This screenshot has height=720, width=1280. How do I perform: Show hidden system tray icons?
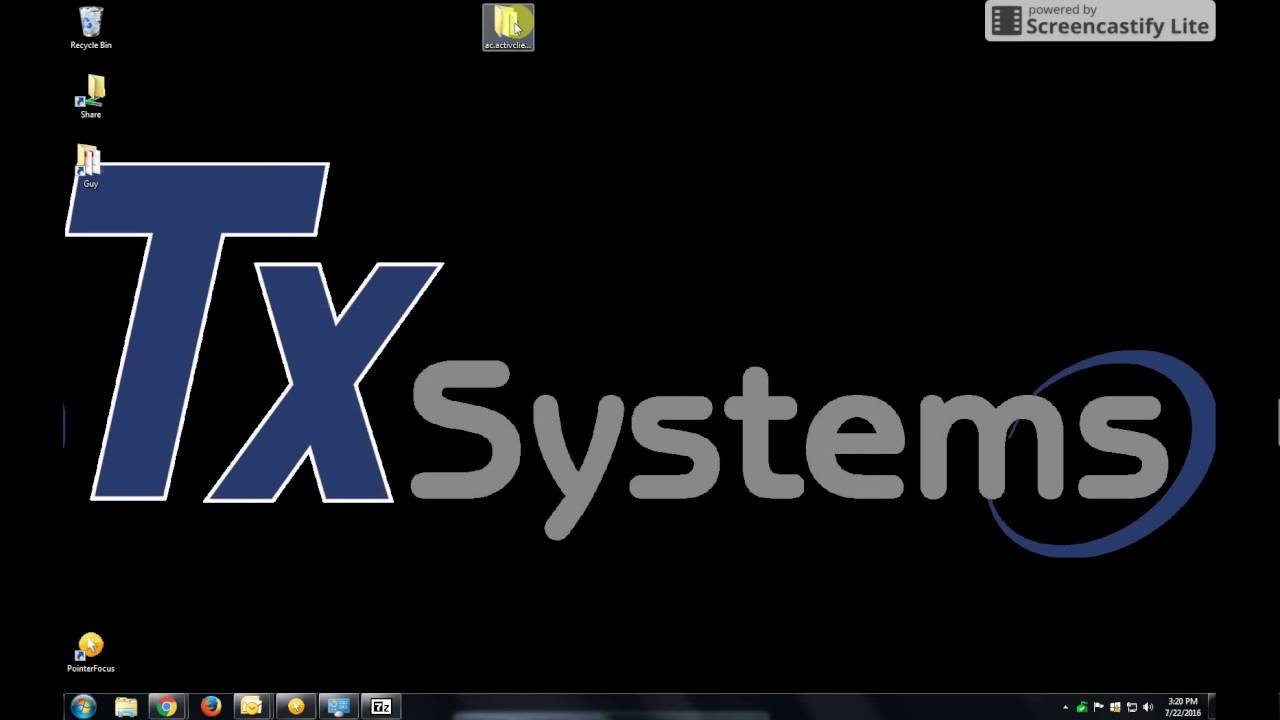click(x=1065, y=708)
